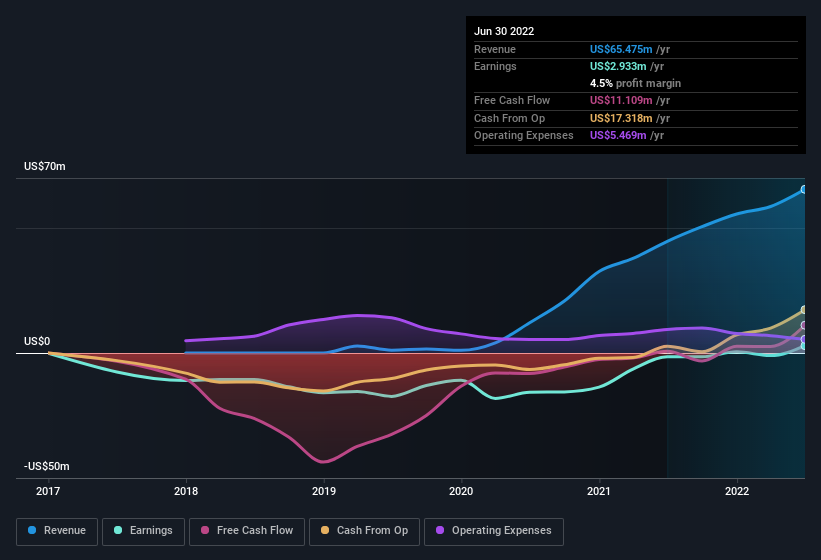Click the Free Cash Flow label in tooltip
This screenshot has height=560, width=821.
pyautogui.click(x=512, y=100)
